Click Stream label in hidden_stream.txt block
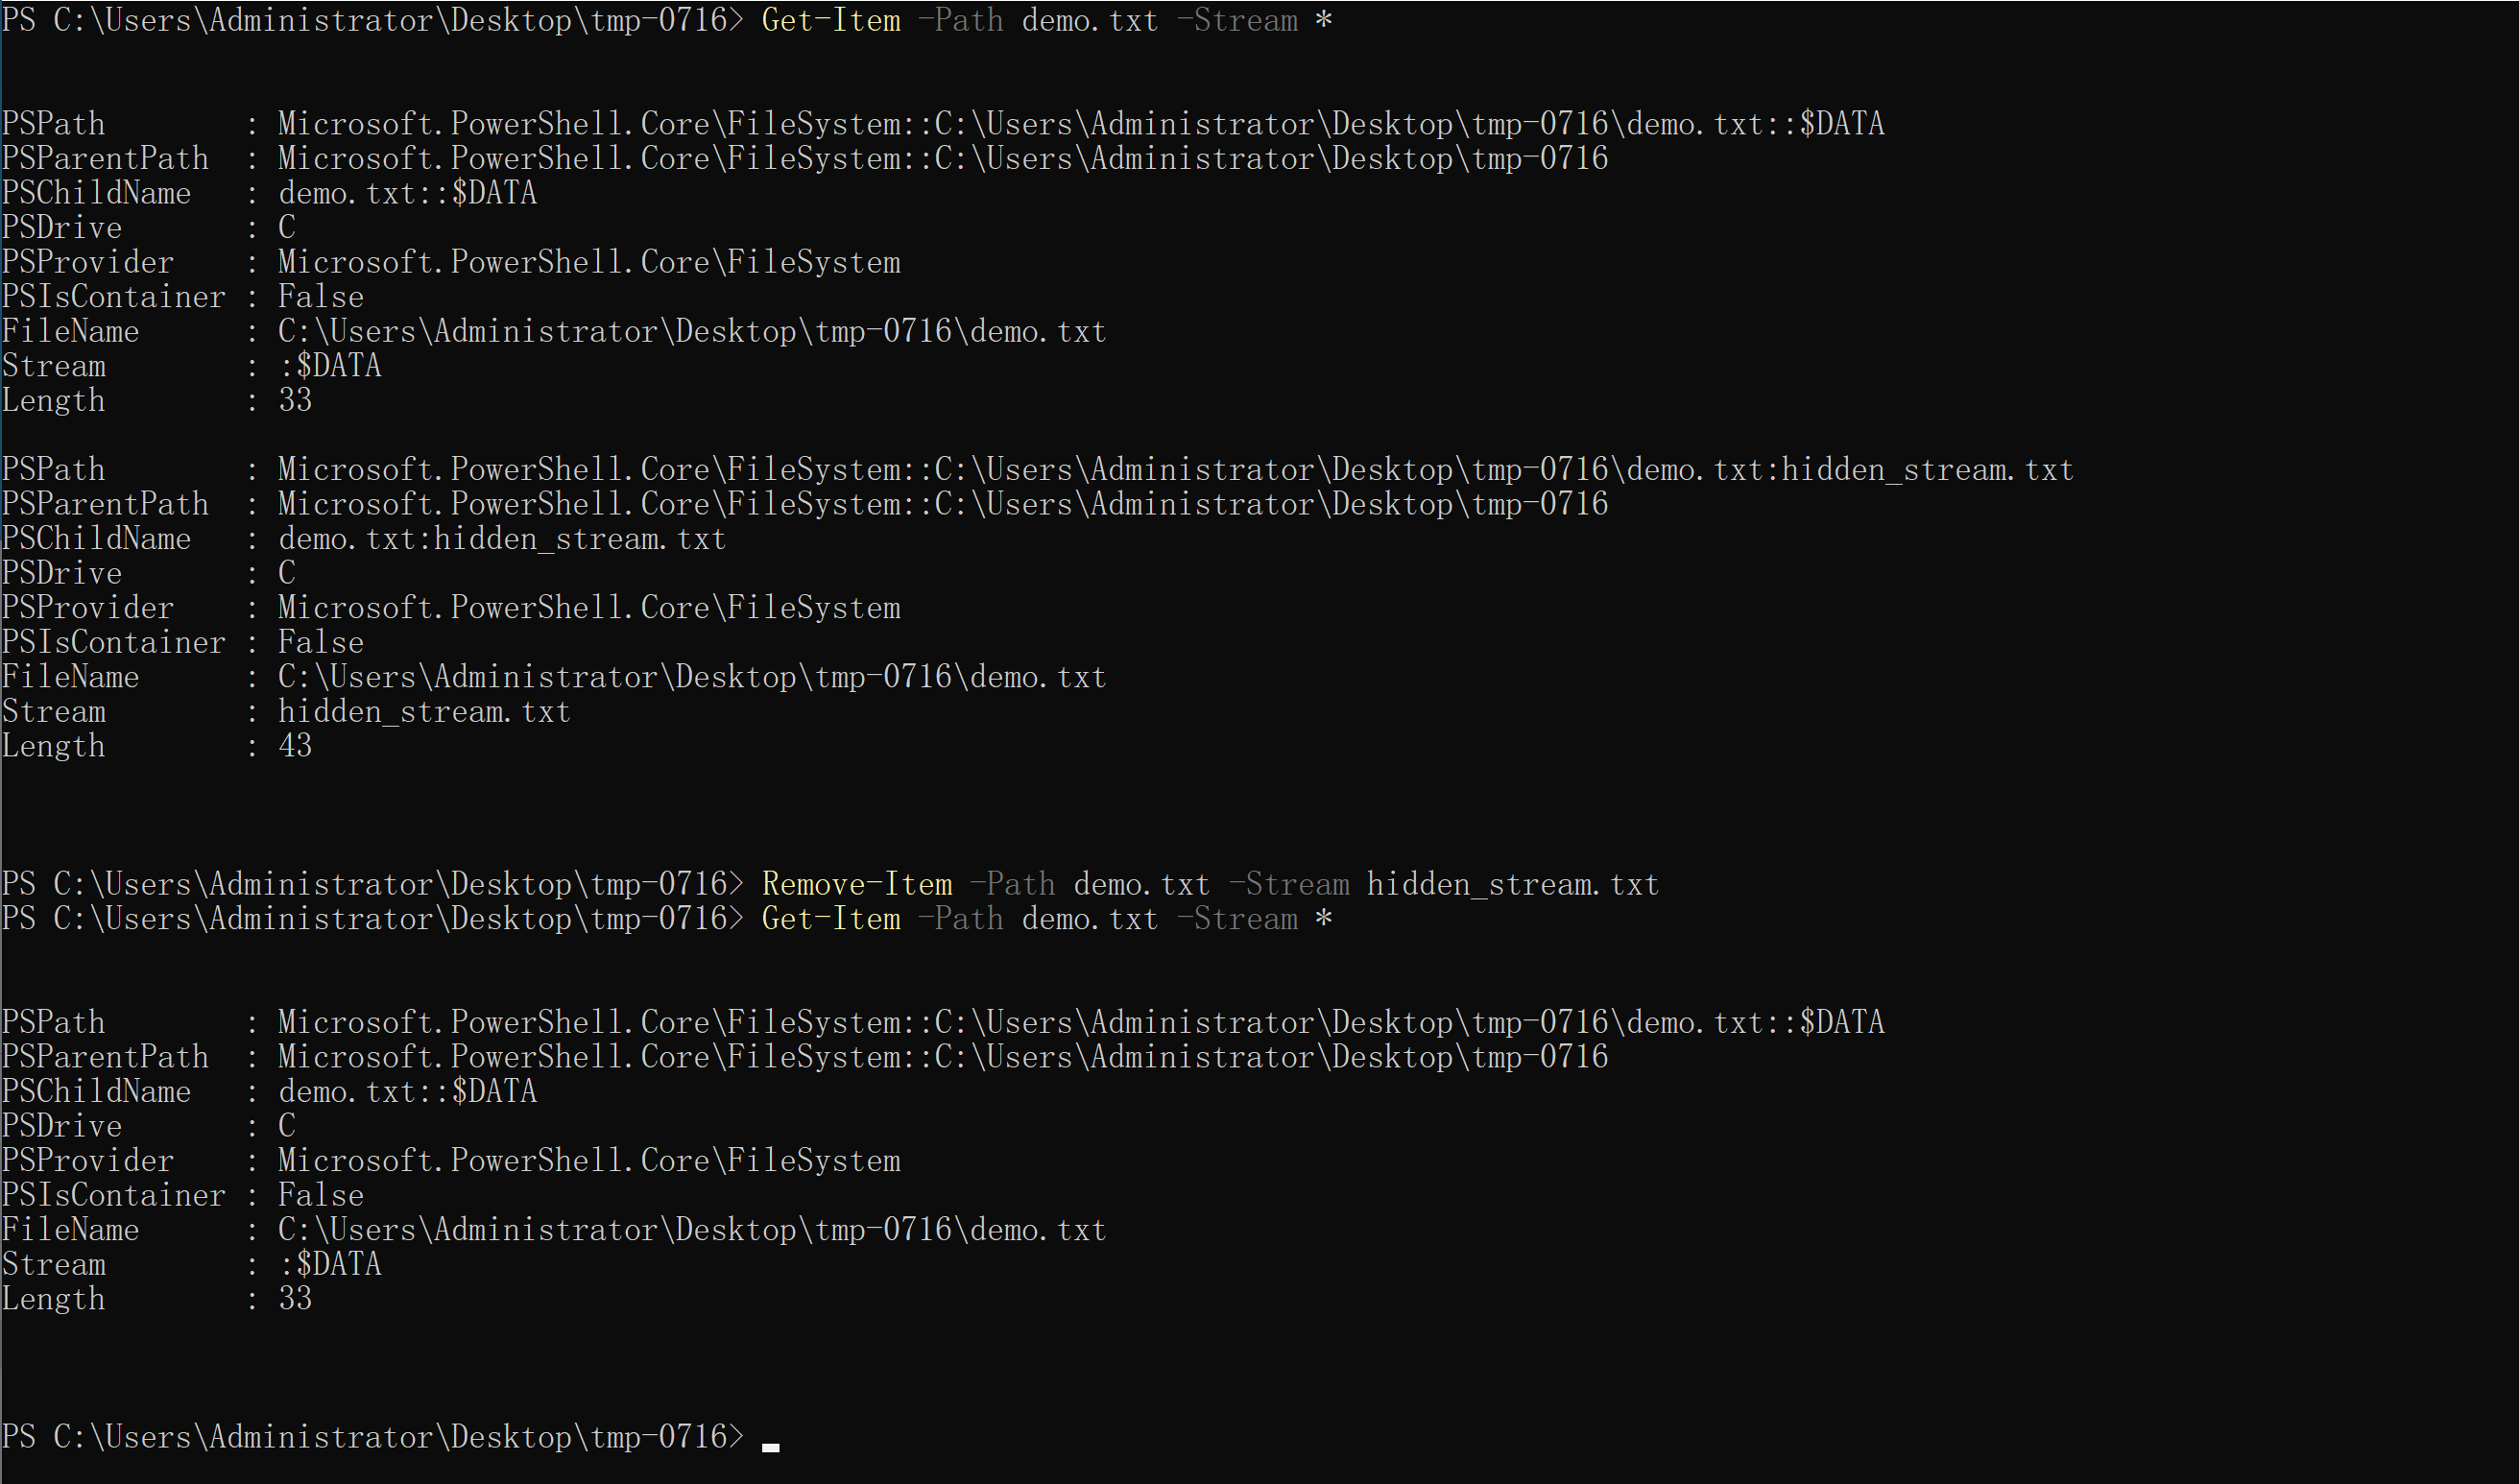 [54, 712]
